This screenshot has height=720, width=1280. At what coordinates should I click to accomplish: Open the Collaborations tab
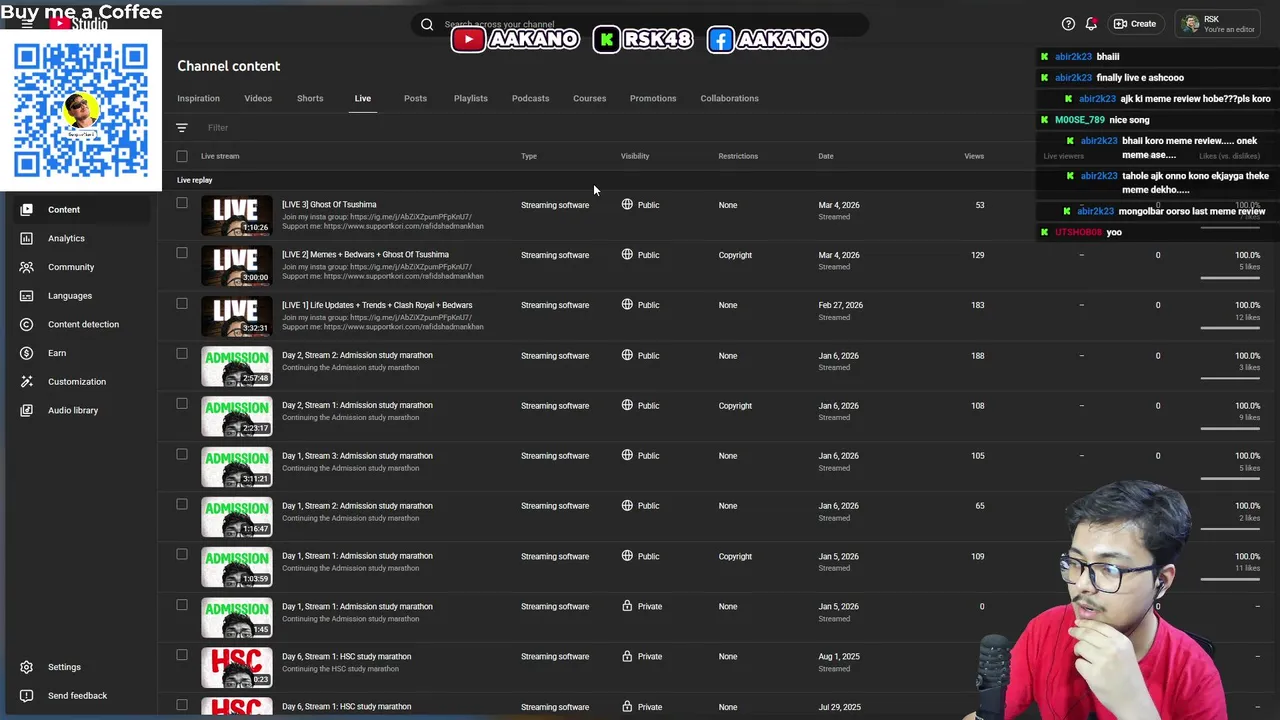[729, 98]
